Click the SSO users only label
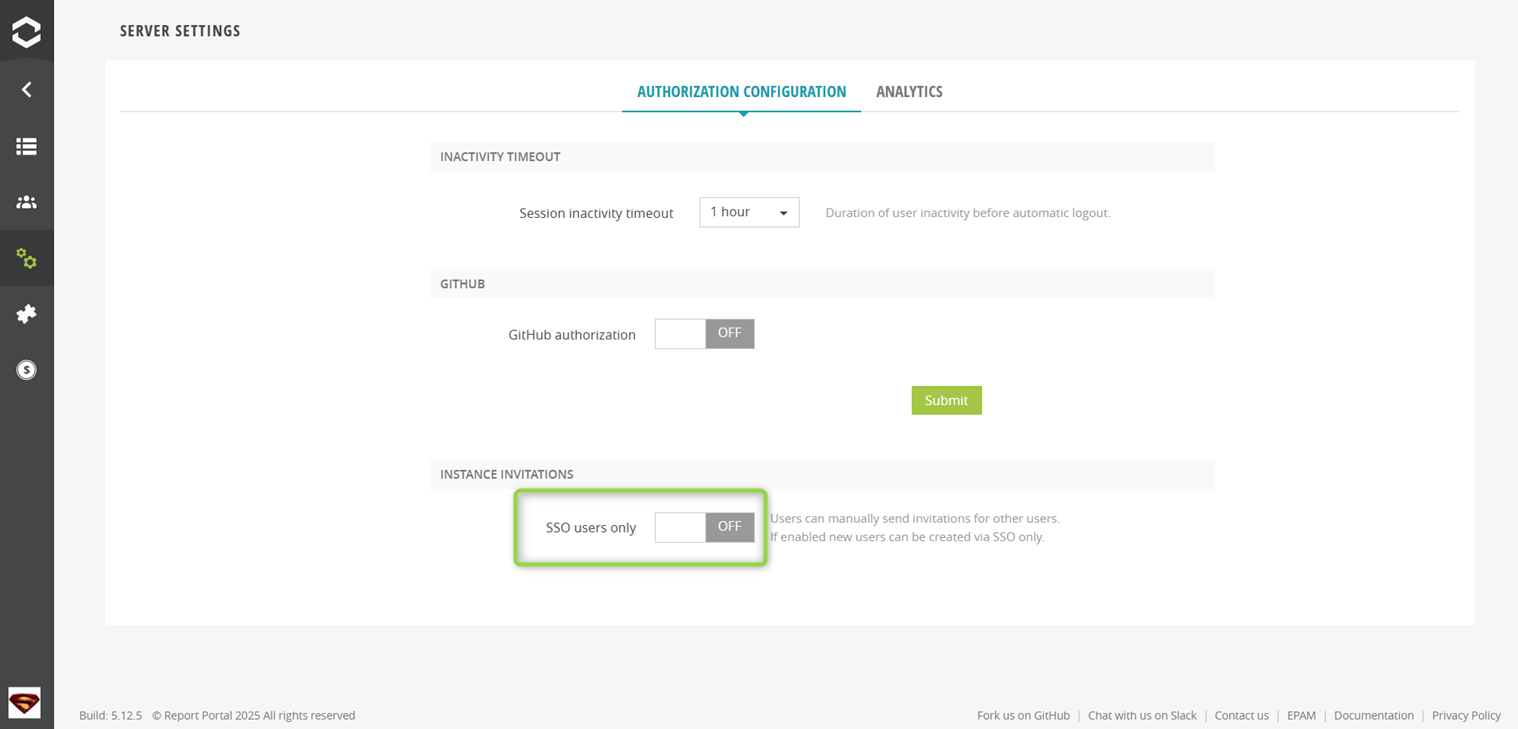This screenshot has height=729, width=1518. pyautogui.click(x=591, y=528)
